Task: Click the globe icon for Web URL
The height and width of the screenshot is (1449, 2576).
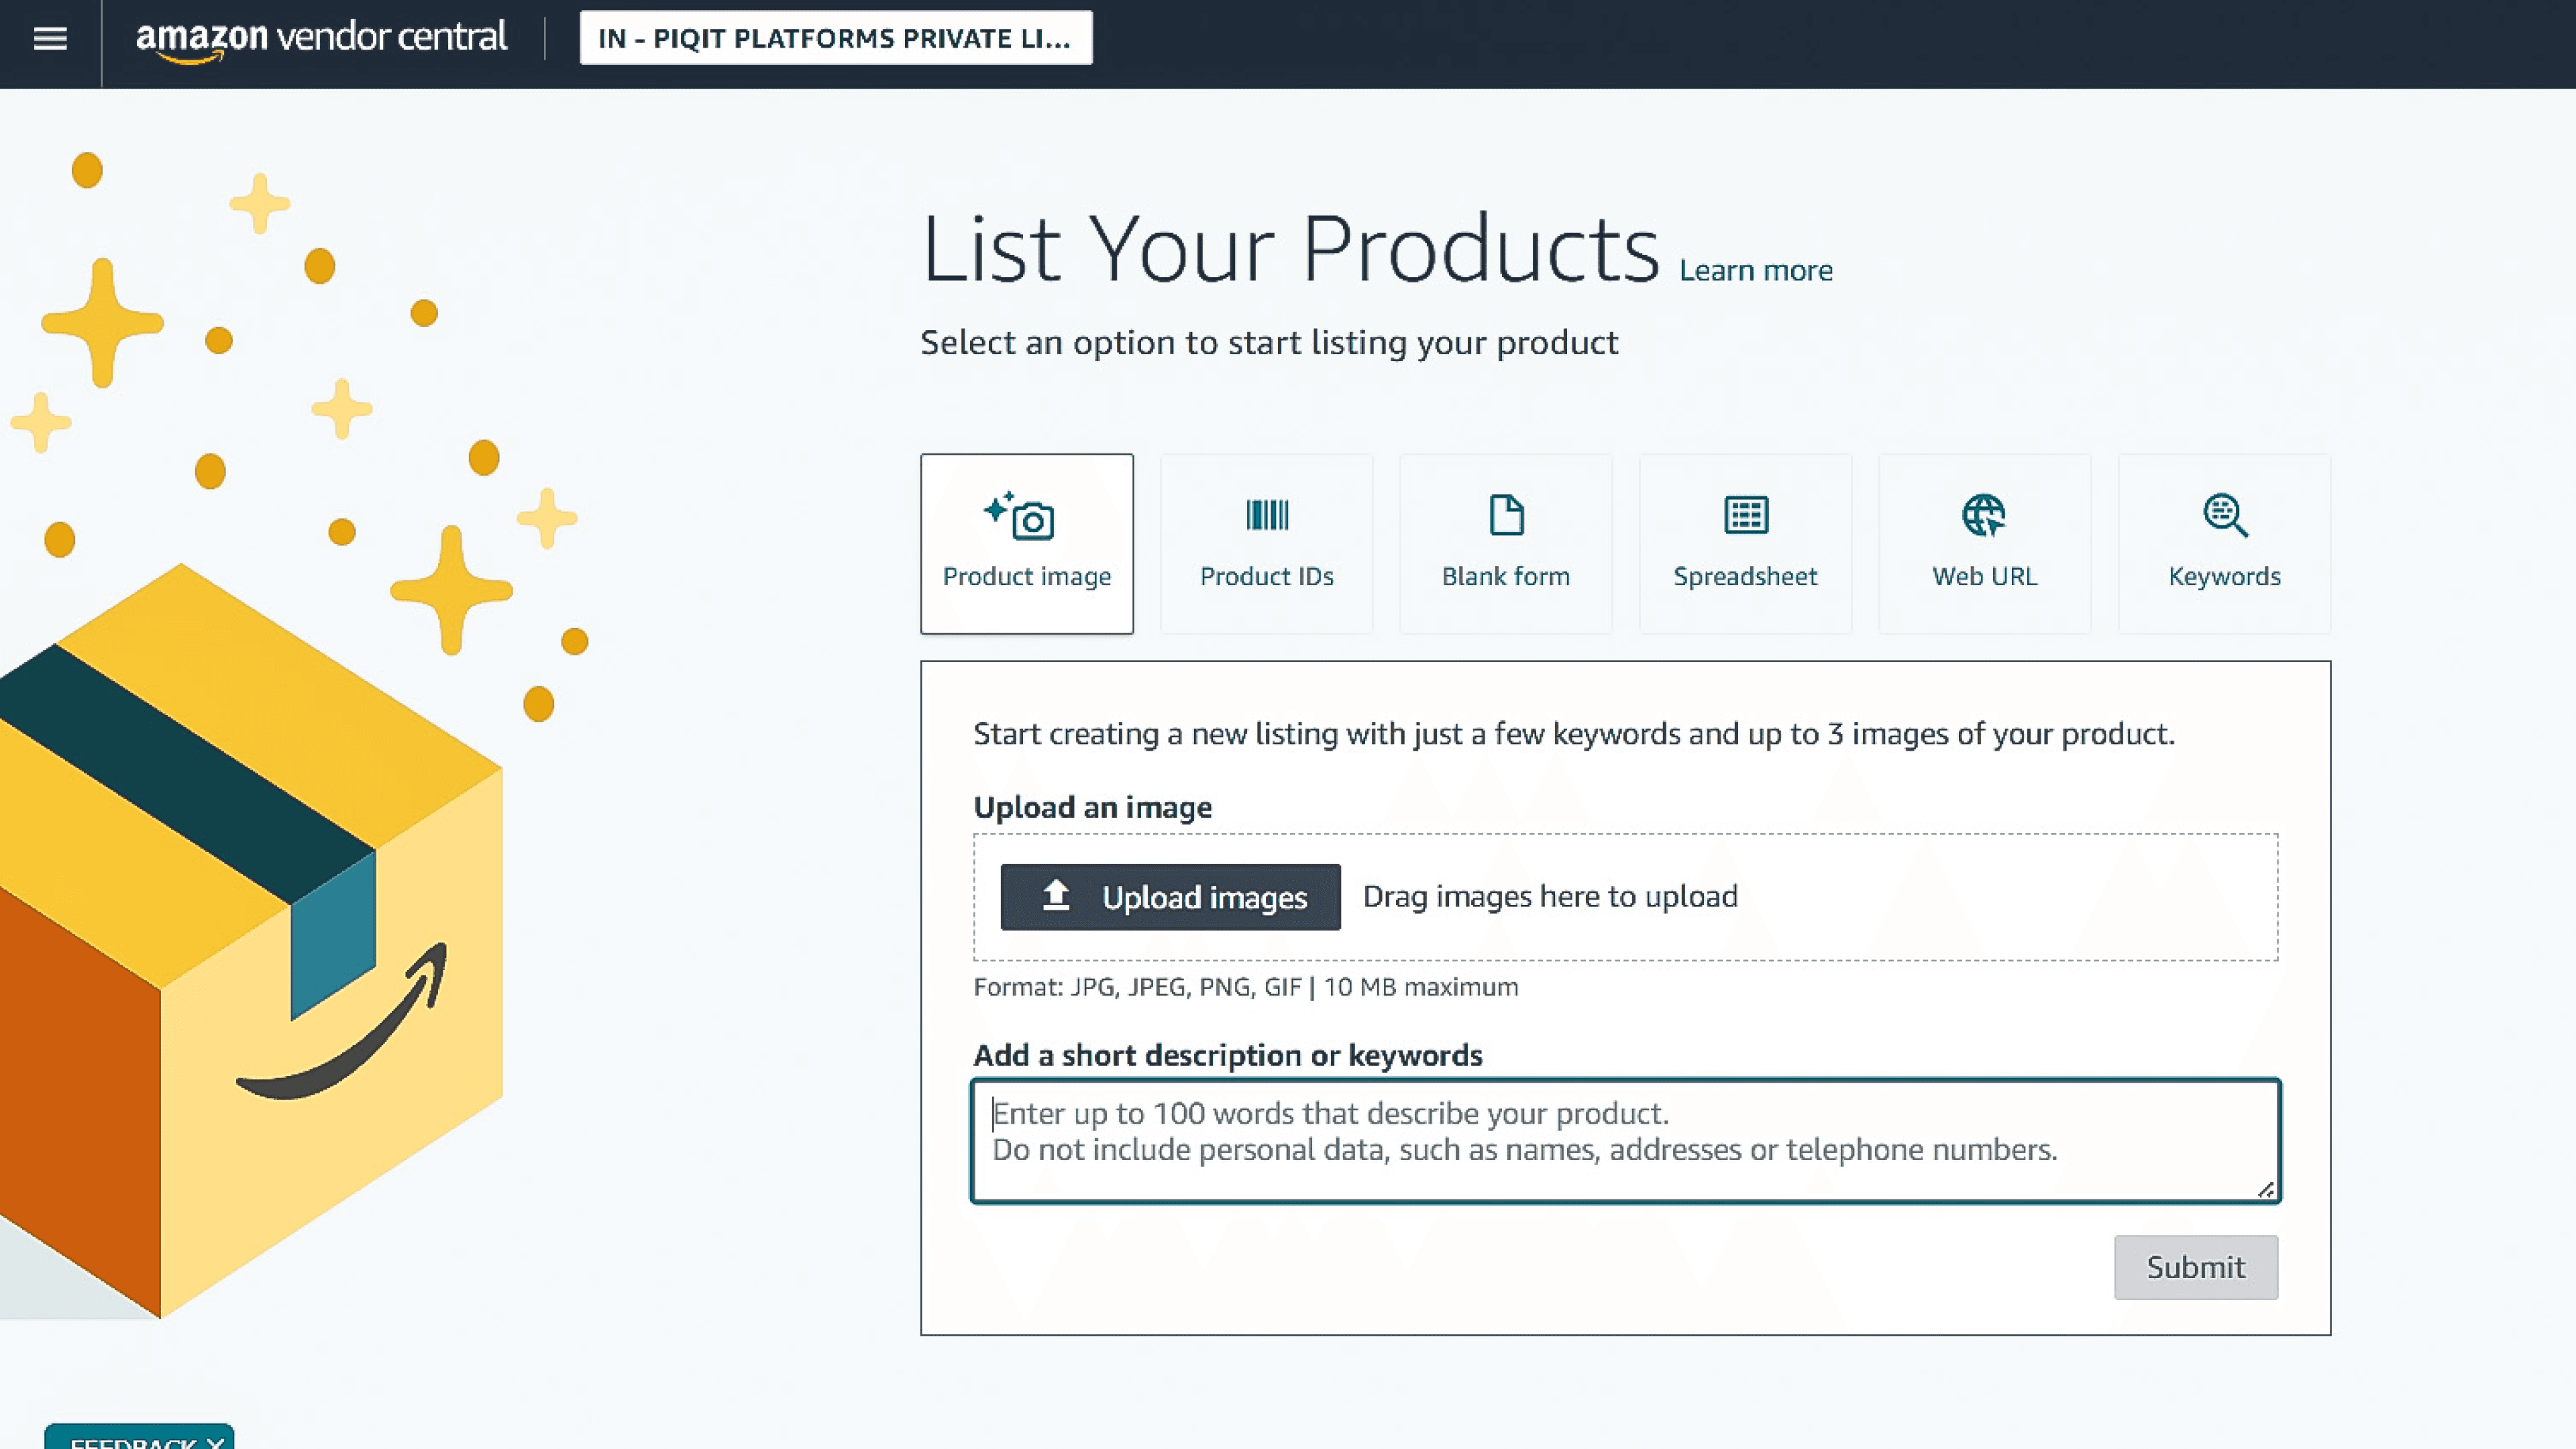Action: pyautogui.click(x=1984, y=515)
